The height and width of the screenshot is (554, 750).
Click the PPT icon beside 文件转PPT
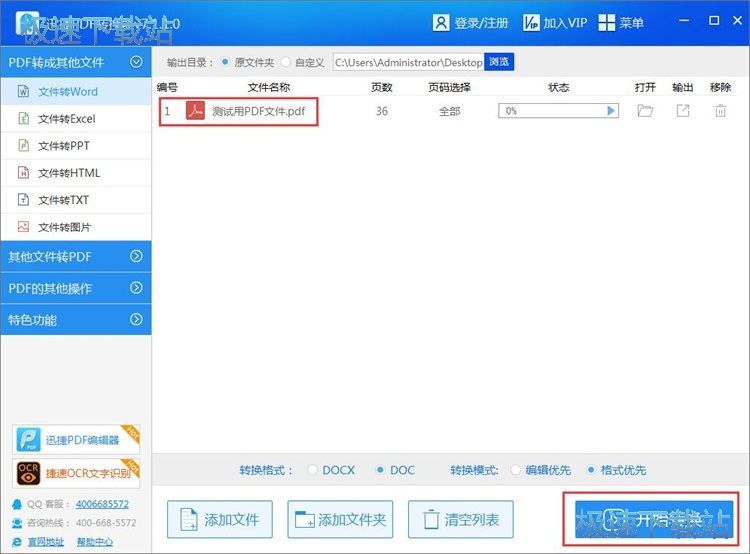(x=23, y=145)
